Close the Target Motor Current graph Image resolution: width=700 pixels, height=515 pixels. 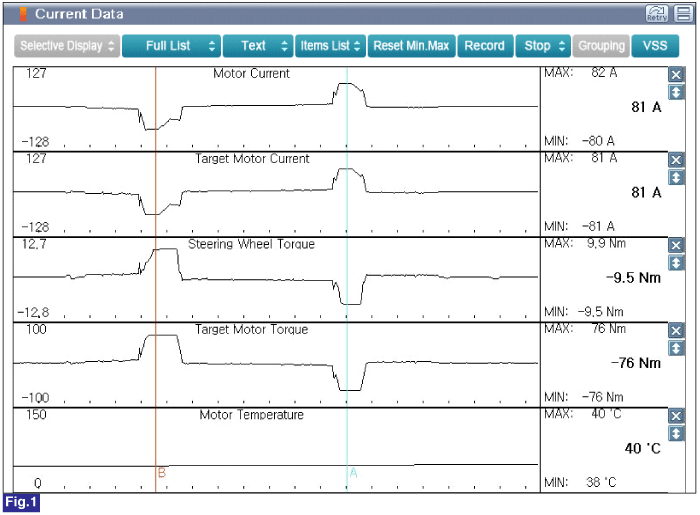pyautogui.click(x=676, y=160)
